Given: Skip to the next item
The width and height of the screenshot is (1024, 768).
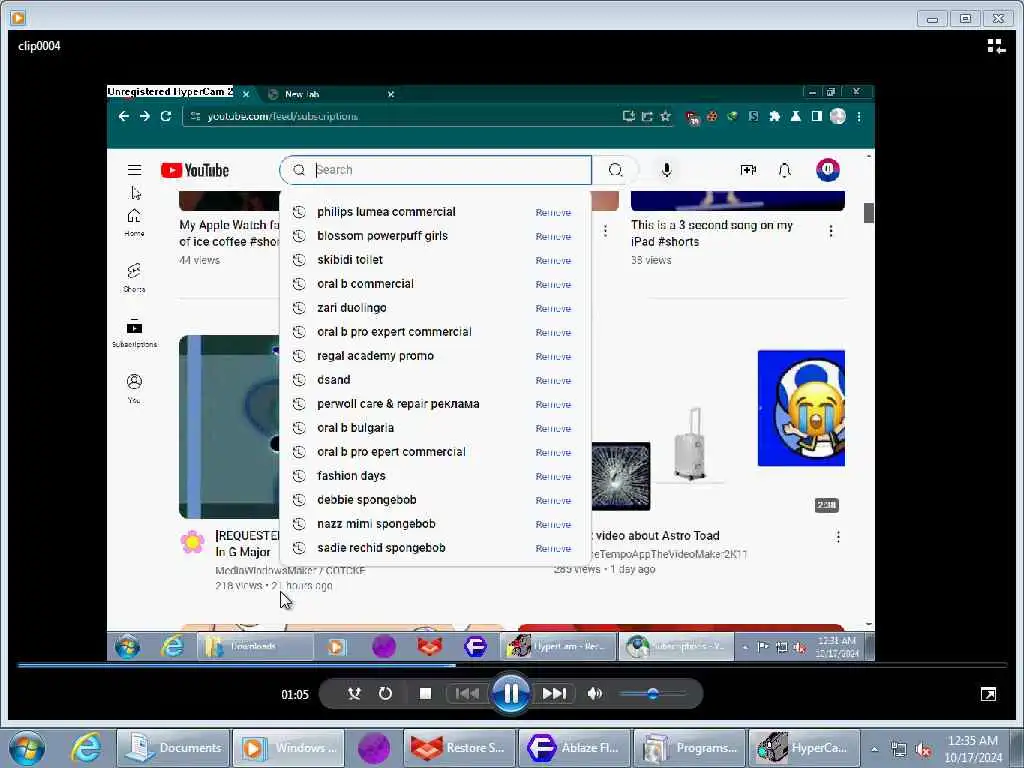Looking at the screenshot, I should pyautogui.click(x=554, y=694).
